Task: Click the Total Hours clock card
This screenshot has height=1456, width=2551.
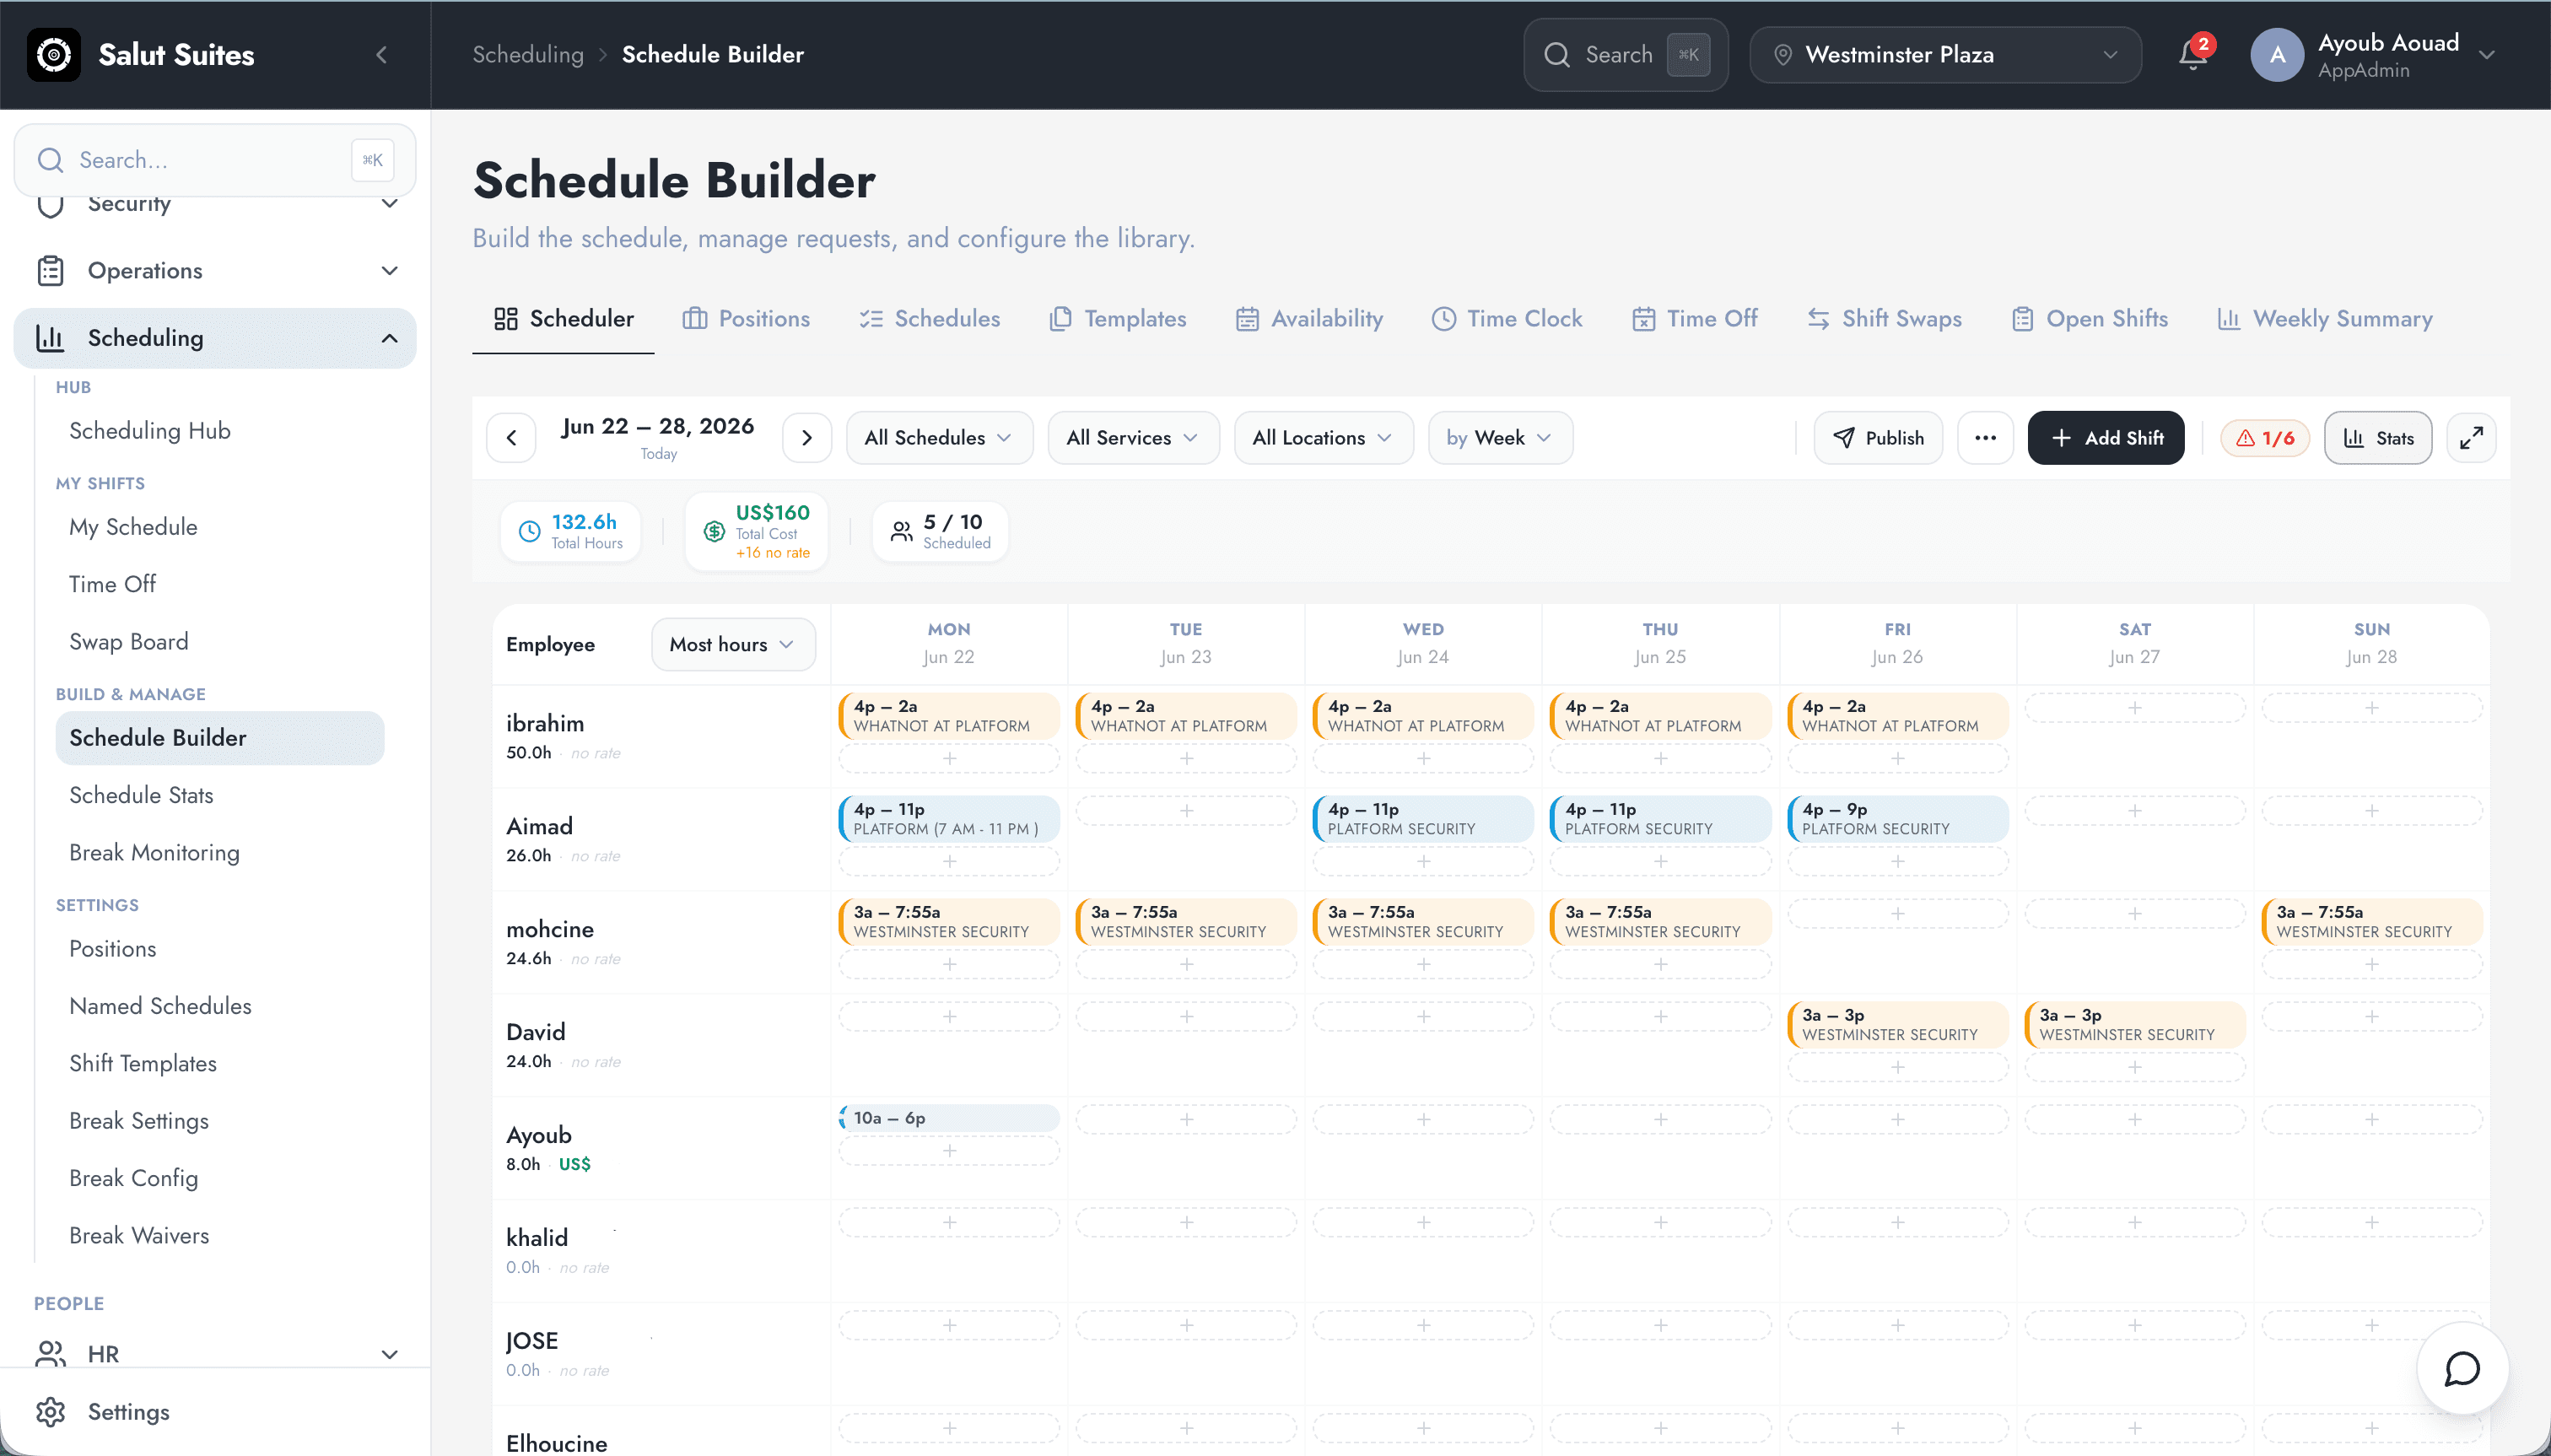Action: (570, 531)
